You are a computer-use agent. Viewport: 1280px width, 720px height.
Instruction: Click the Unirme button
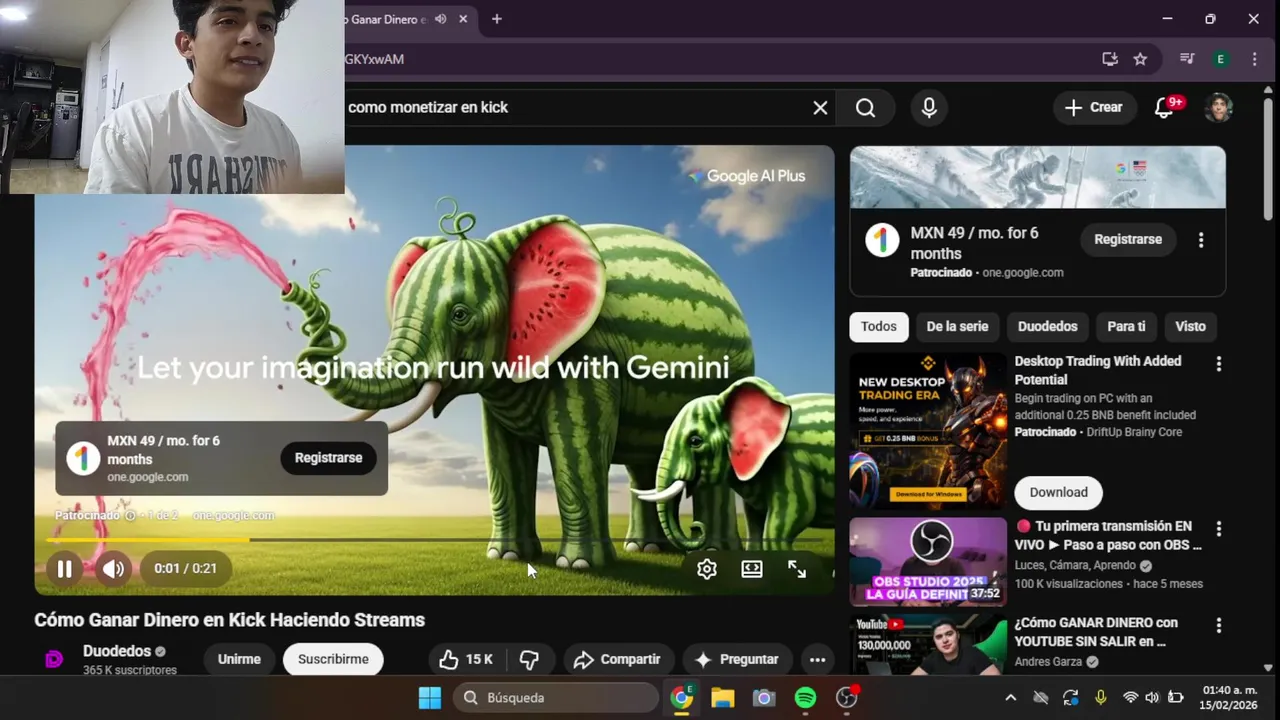239,659
